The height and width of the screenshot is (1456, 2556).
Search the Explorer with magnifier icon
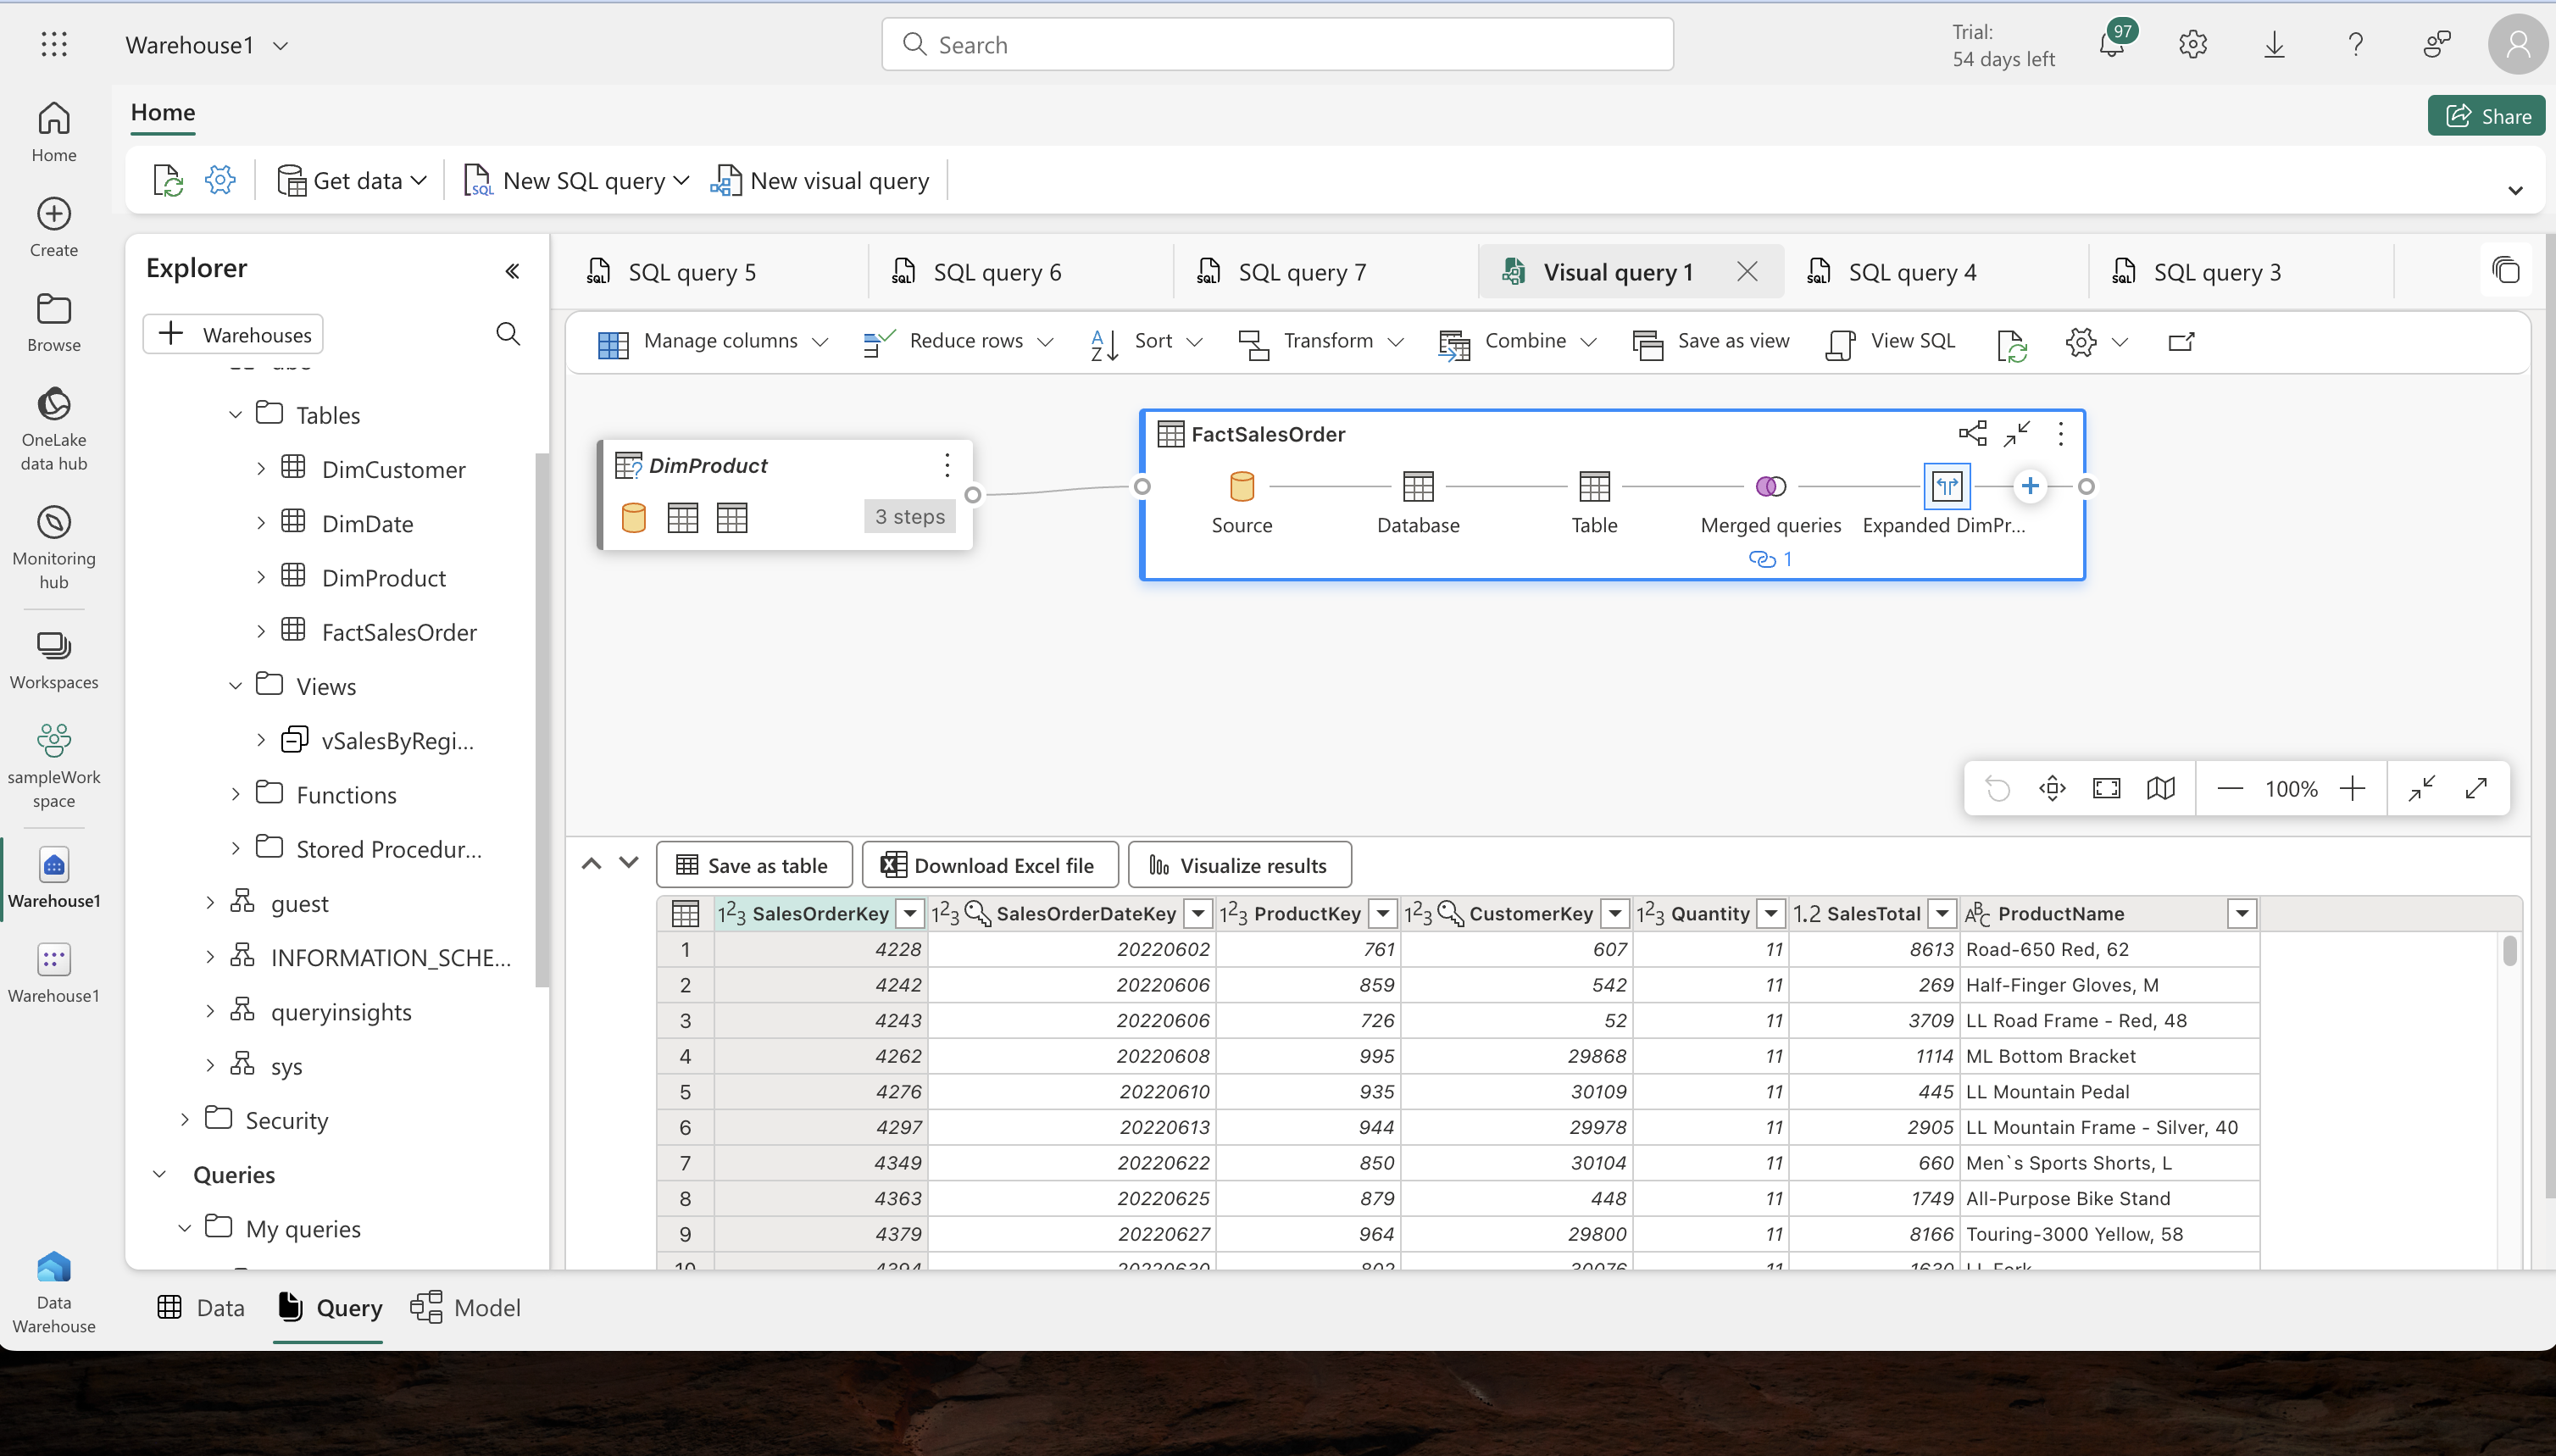508,334
